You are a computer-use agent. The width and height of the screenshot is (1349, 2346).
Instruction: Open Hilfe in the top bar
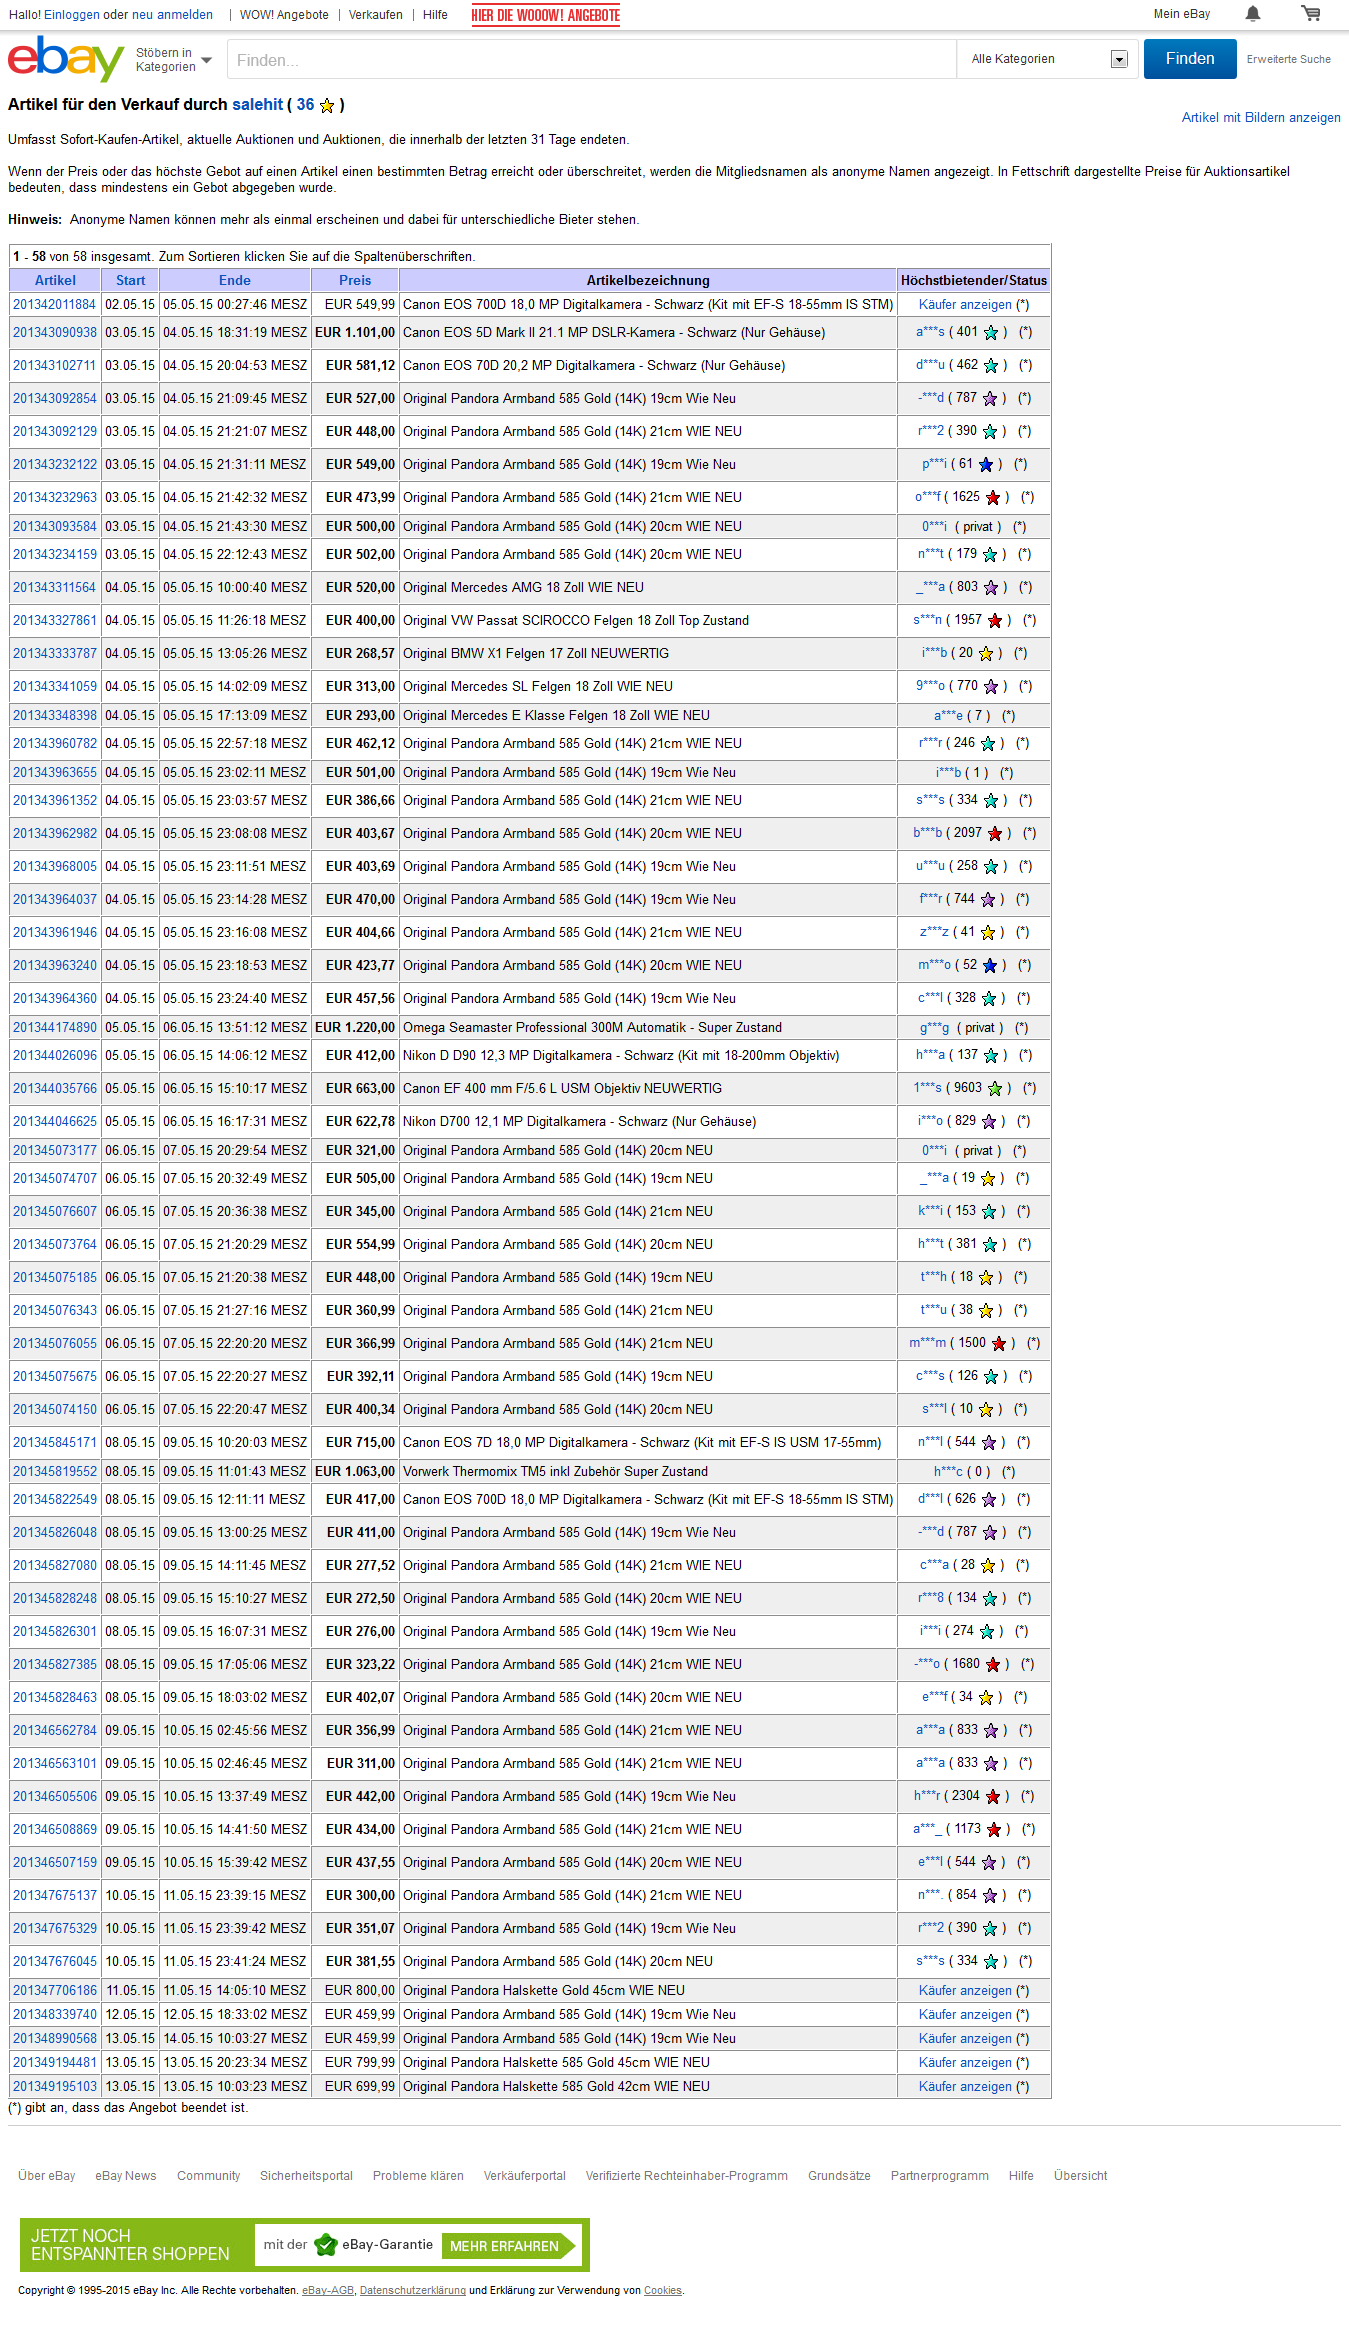(x=435, y=15)
